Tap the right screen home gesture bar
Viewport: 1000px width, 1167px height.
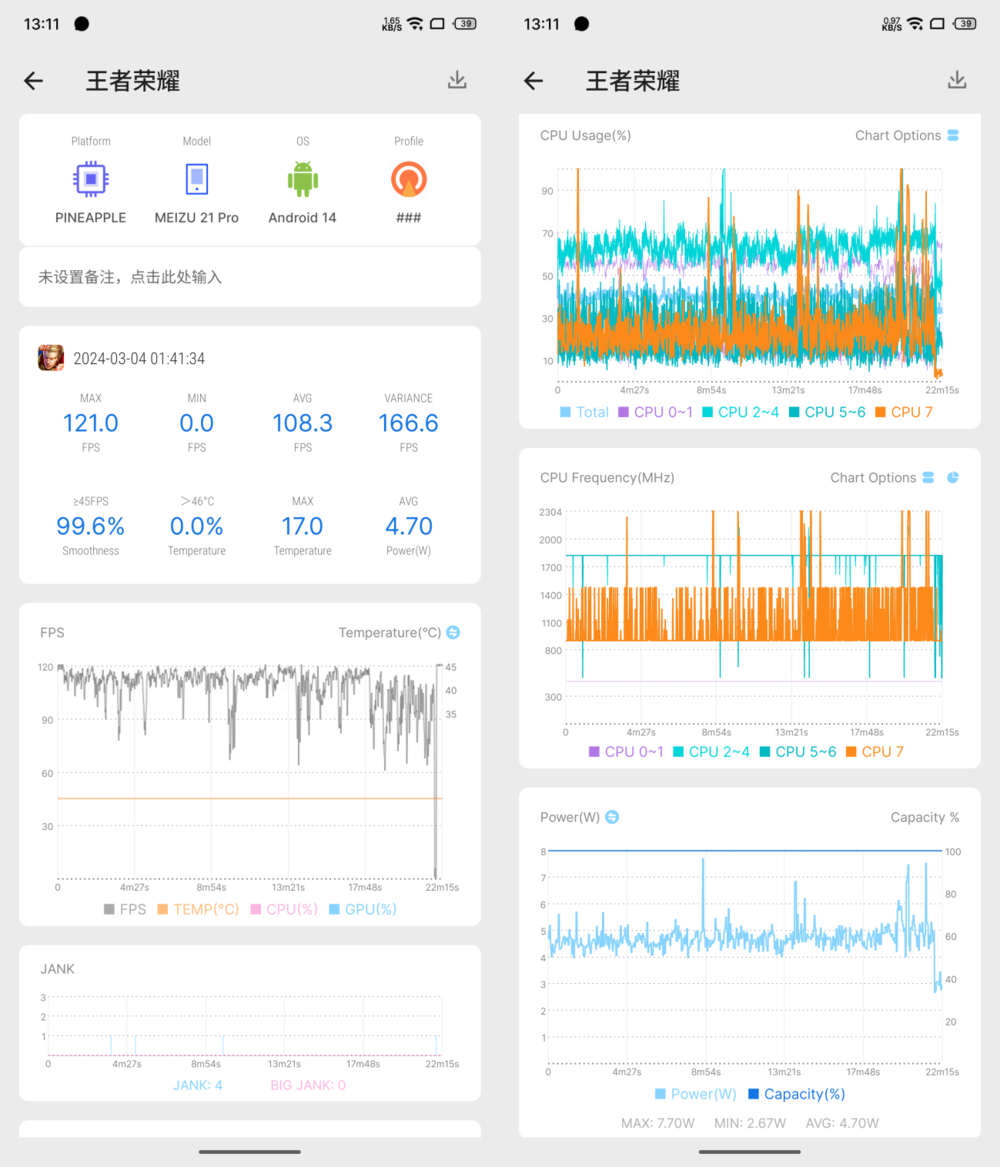pos(750,1151)
